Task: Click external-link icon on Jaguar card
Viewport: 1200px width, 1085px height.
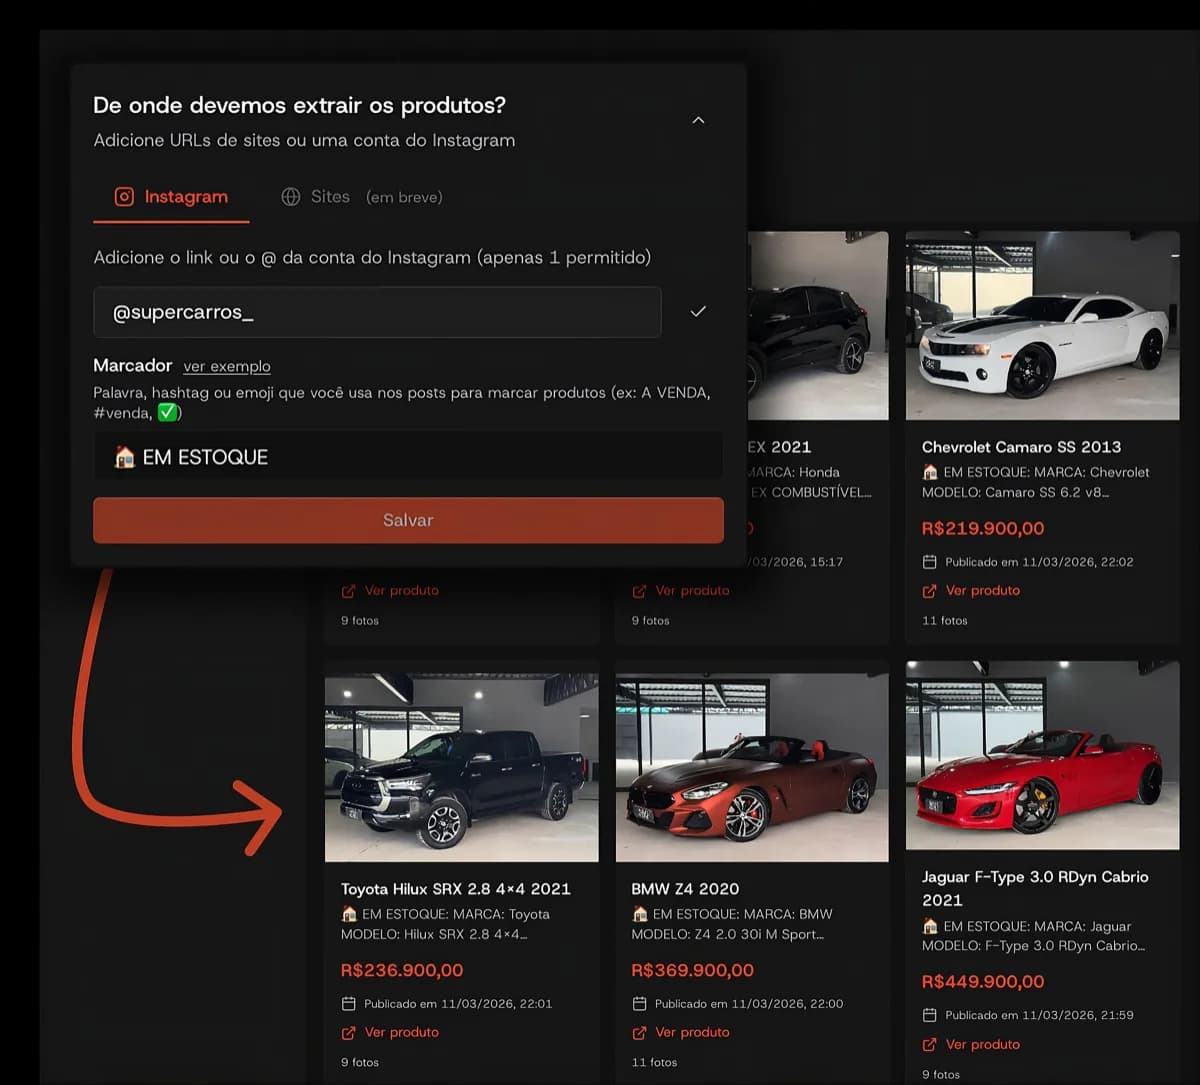Action: coord(929,1044)
